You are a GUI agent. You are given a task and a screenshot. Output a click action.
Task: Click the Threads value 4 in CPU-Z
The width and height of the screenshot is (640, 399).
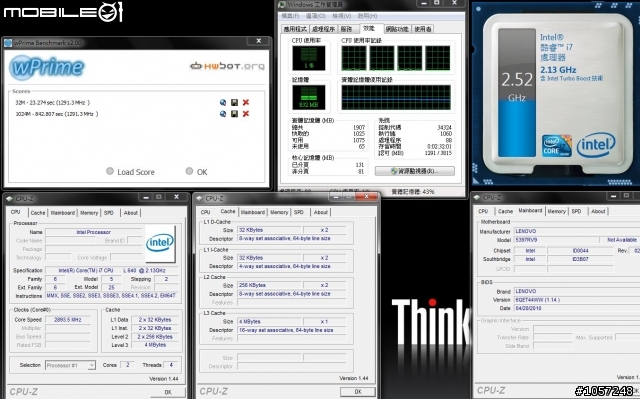pos(171,365)
